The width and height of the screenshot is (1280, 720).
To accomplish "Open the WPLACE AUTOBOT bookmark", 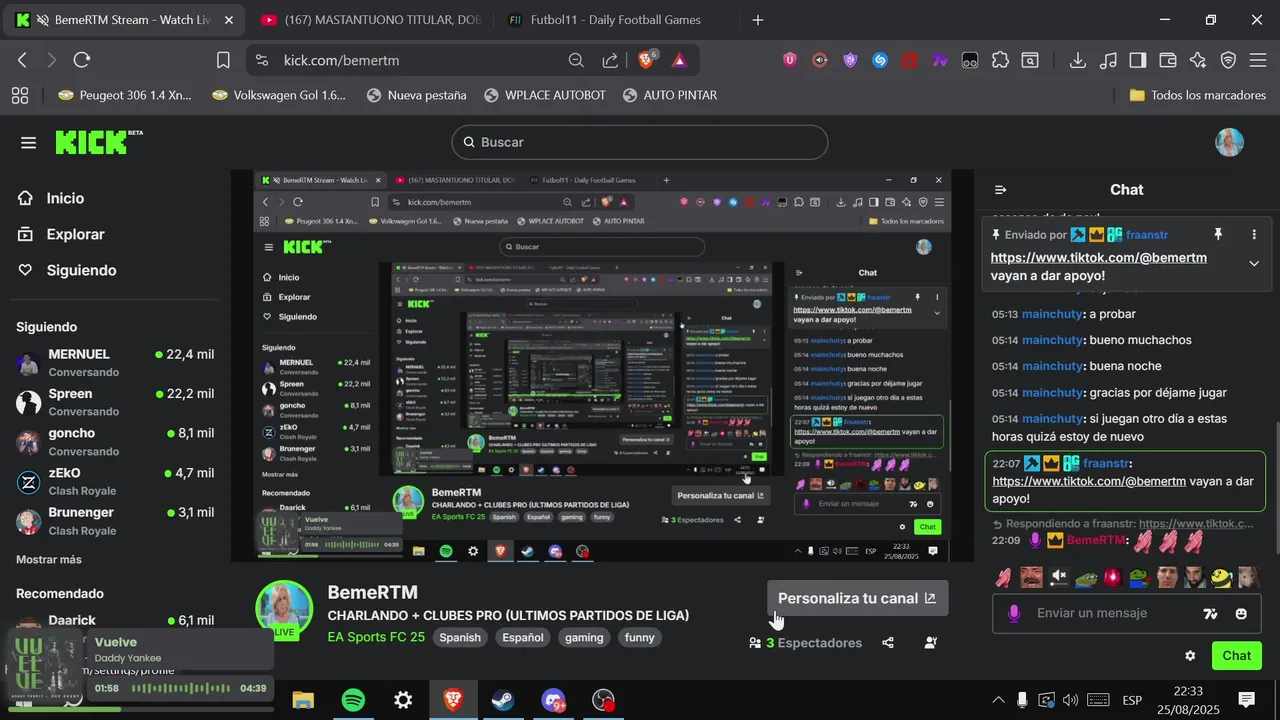I will point(545,95).
